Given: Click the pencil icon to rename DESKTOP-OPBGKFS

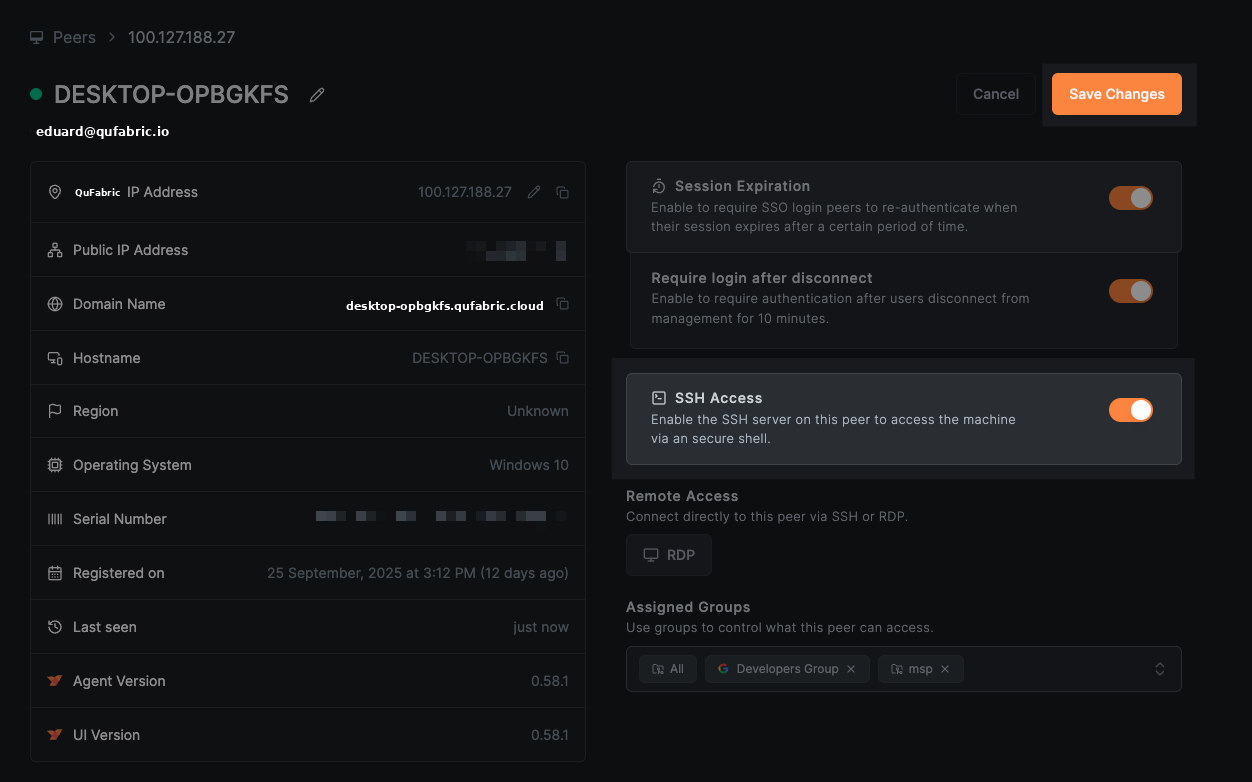Looking at the screenshot, I should [x=316, y=94].
